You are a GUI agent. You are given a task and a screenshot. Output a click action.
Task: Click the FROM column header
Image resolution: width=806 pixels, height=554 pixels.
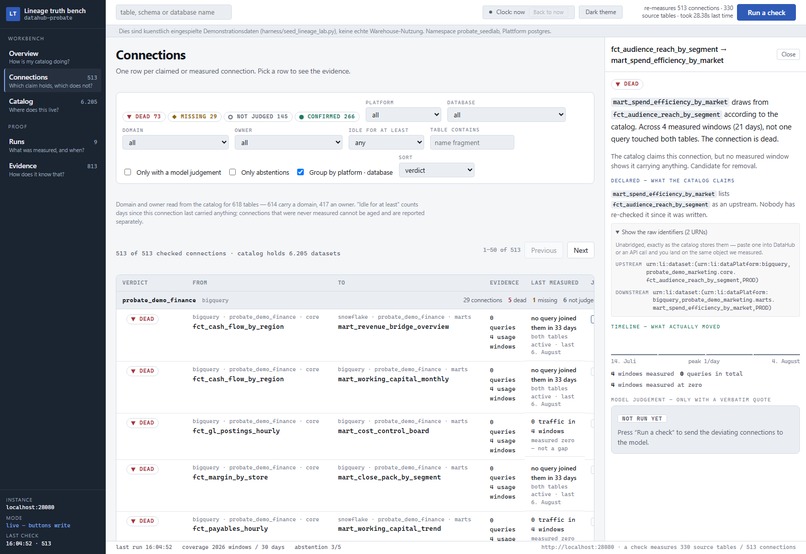click(200, 283)
